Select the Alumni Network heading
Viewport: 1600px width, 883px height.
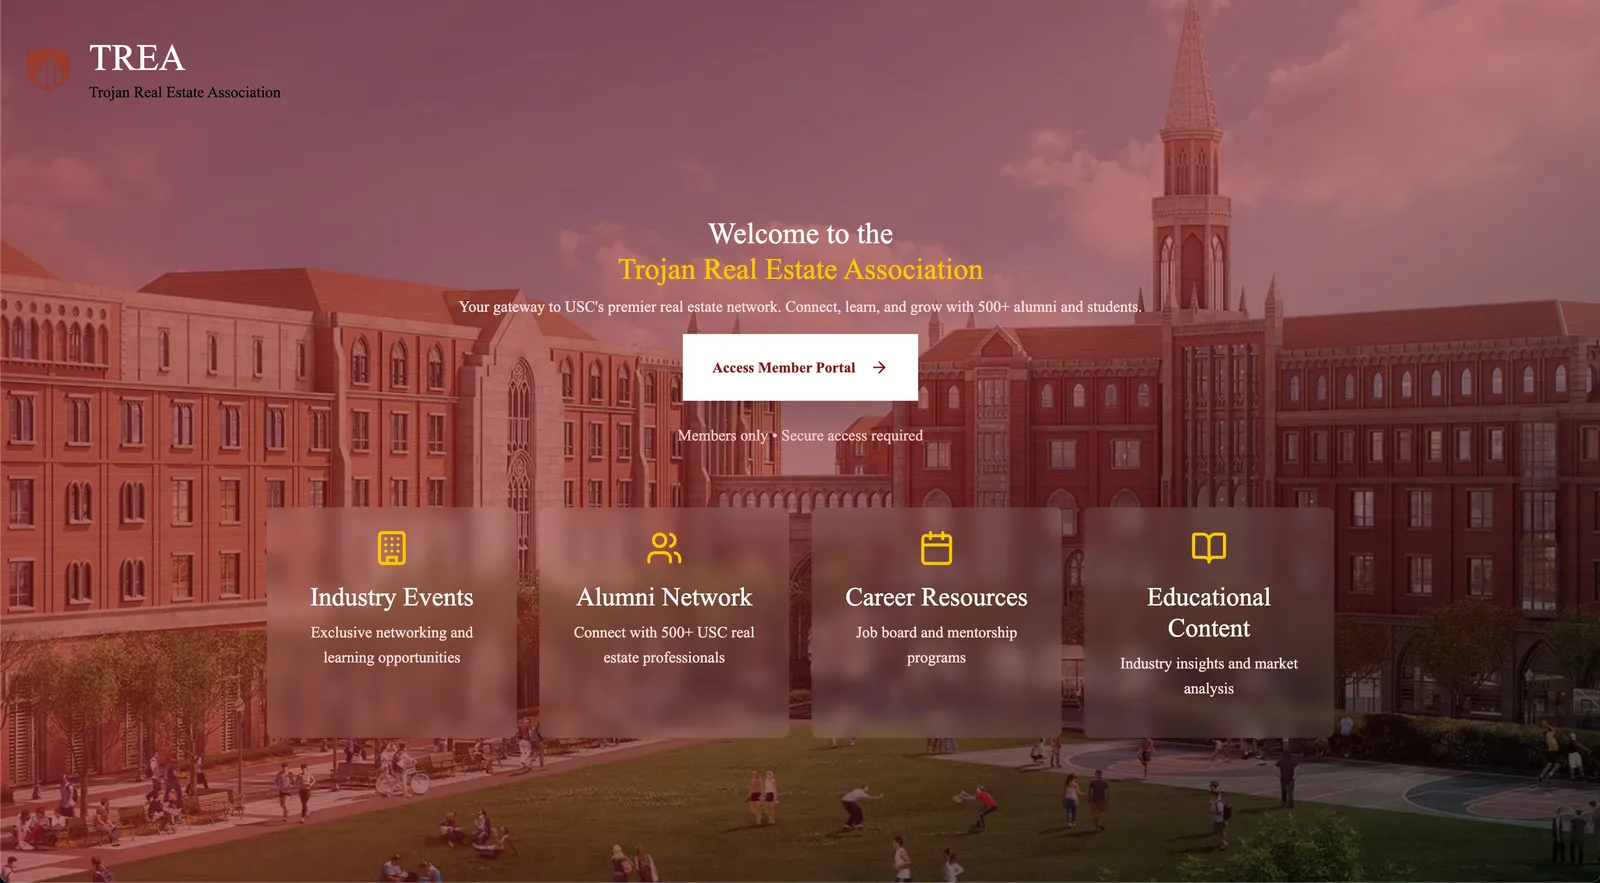(x=664, y=597)
